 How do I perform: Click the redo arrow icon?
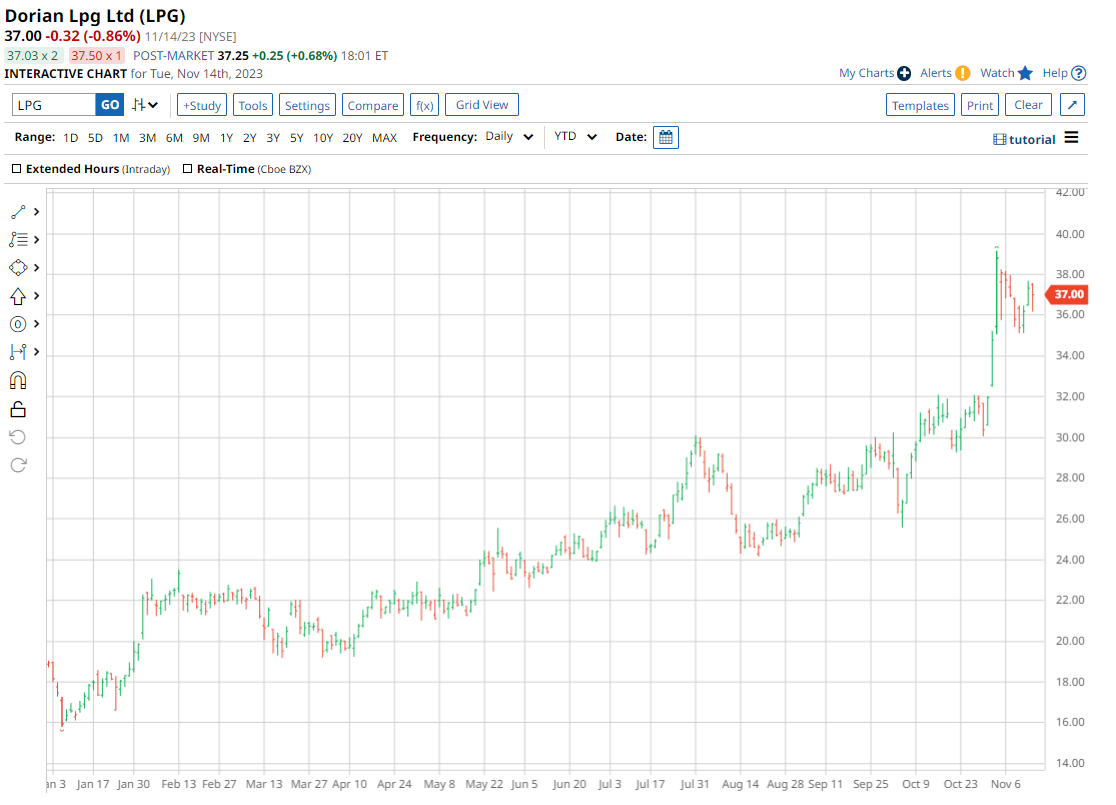pos(19,465)
